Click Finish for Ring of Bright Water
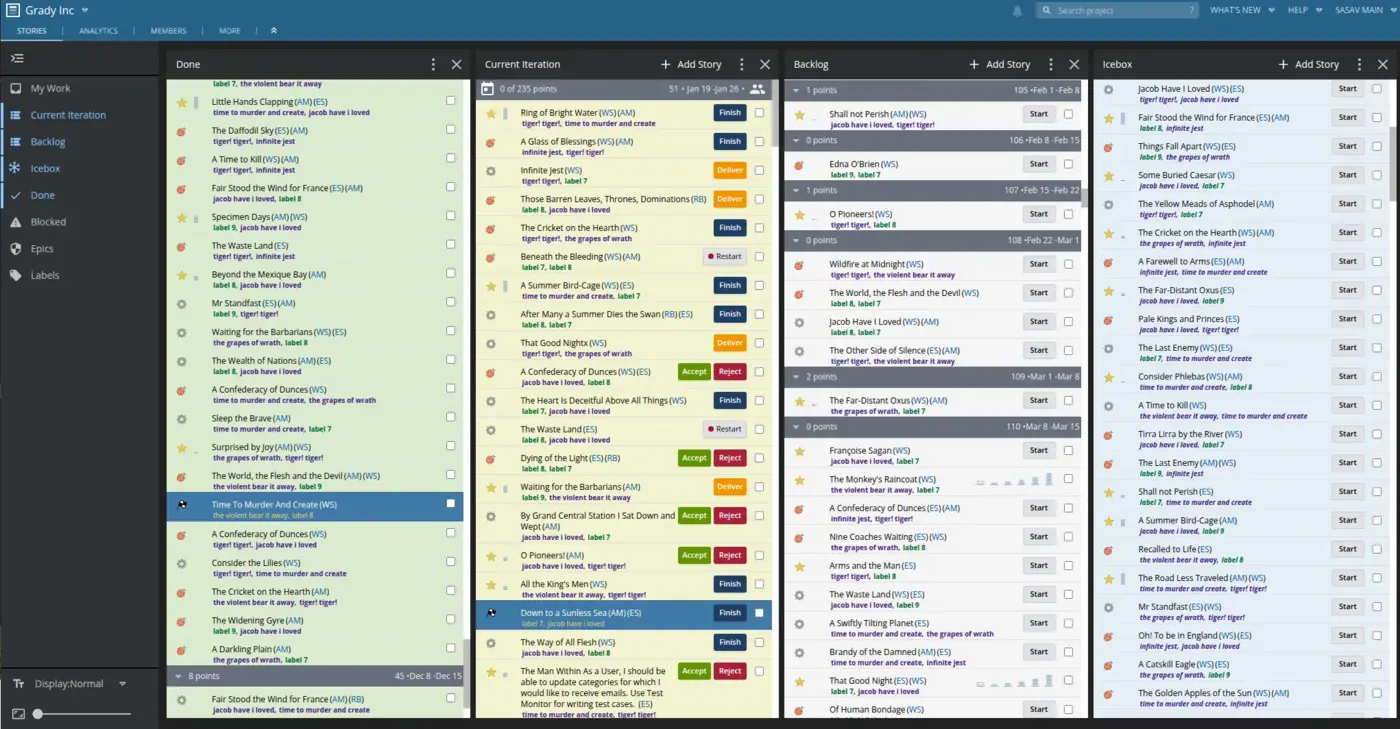This screenshot has height=729, width=1400. click(x=730, y=113)
